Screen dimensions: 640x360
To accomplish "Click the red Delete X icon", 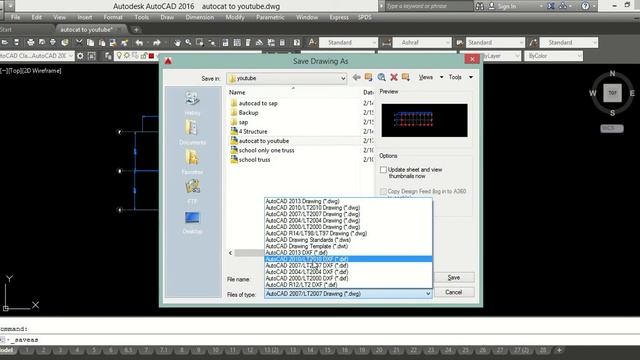I will tap(394, 77).
